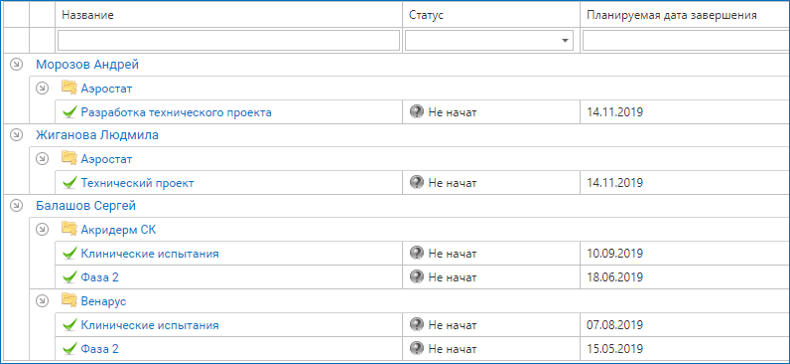Sort by Планируемая дата завершения column header
Viewport: 790px width, 364px height.
coord(672,15)
